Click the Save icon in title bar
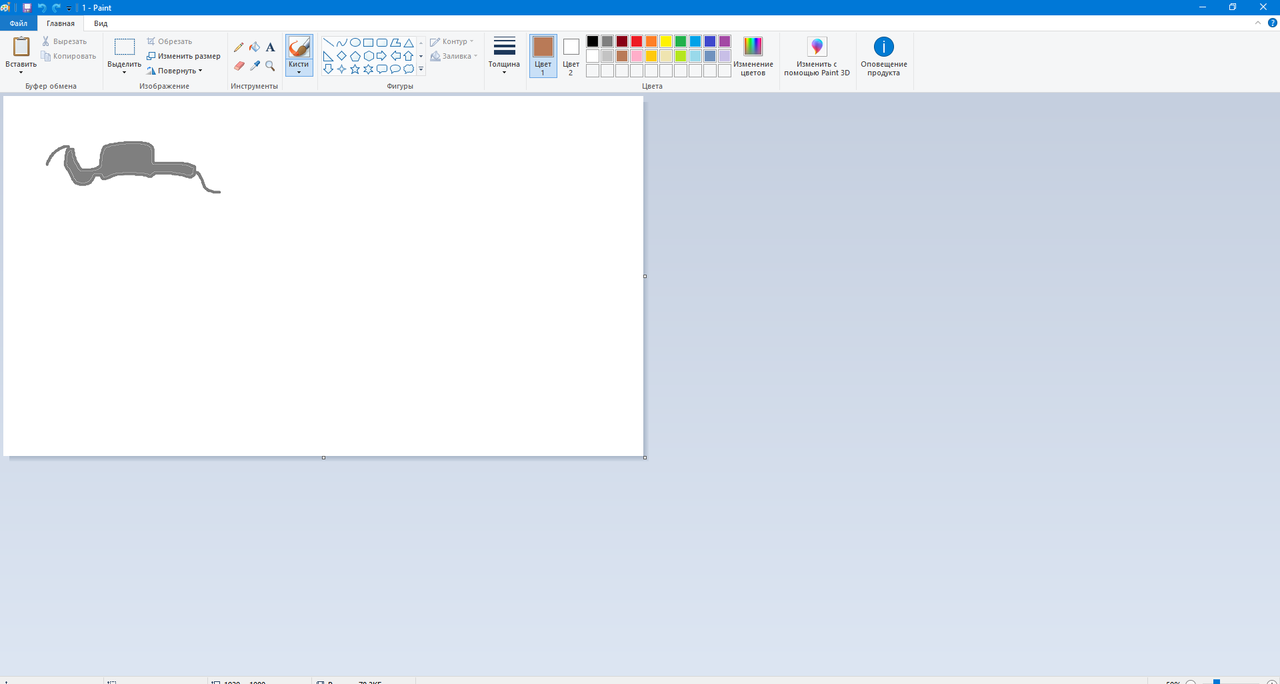This screenshot has height=684, width=1280. [x=27, y=7]
